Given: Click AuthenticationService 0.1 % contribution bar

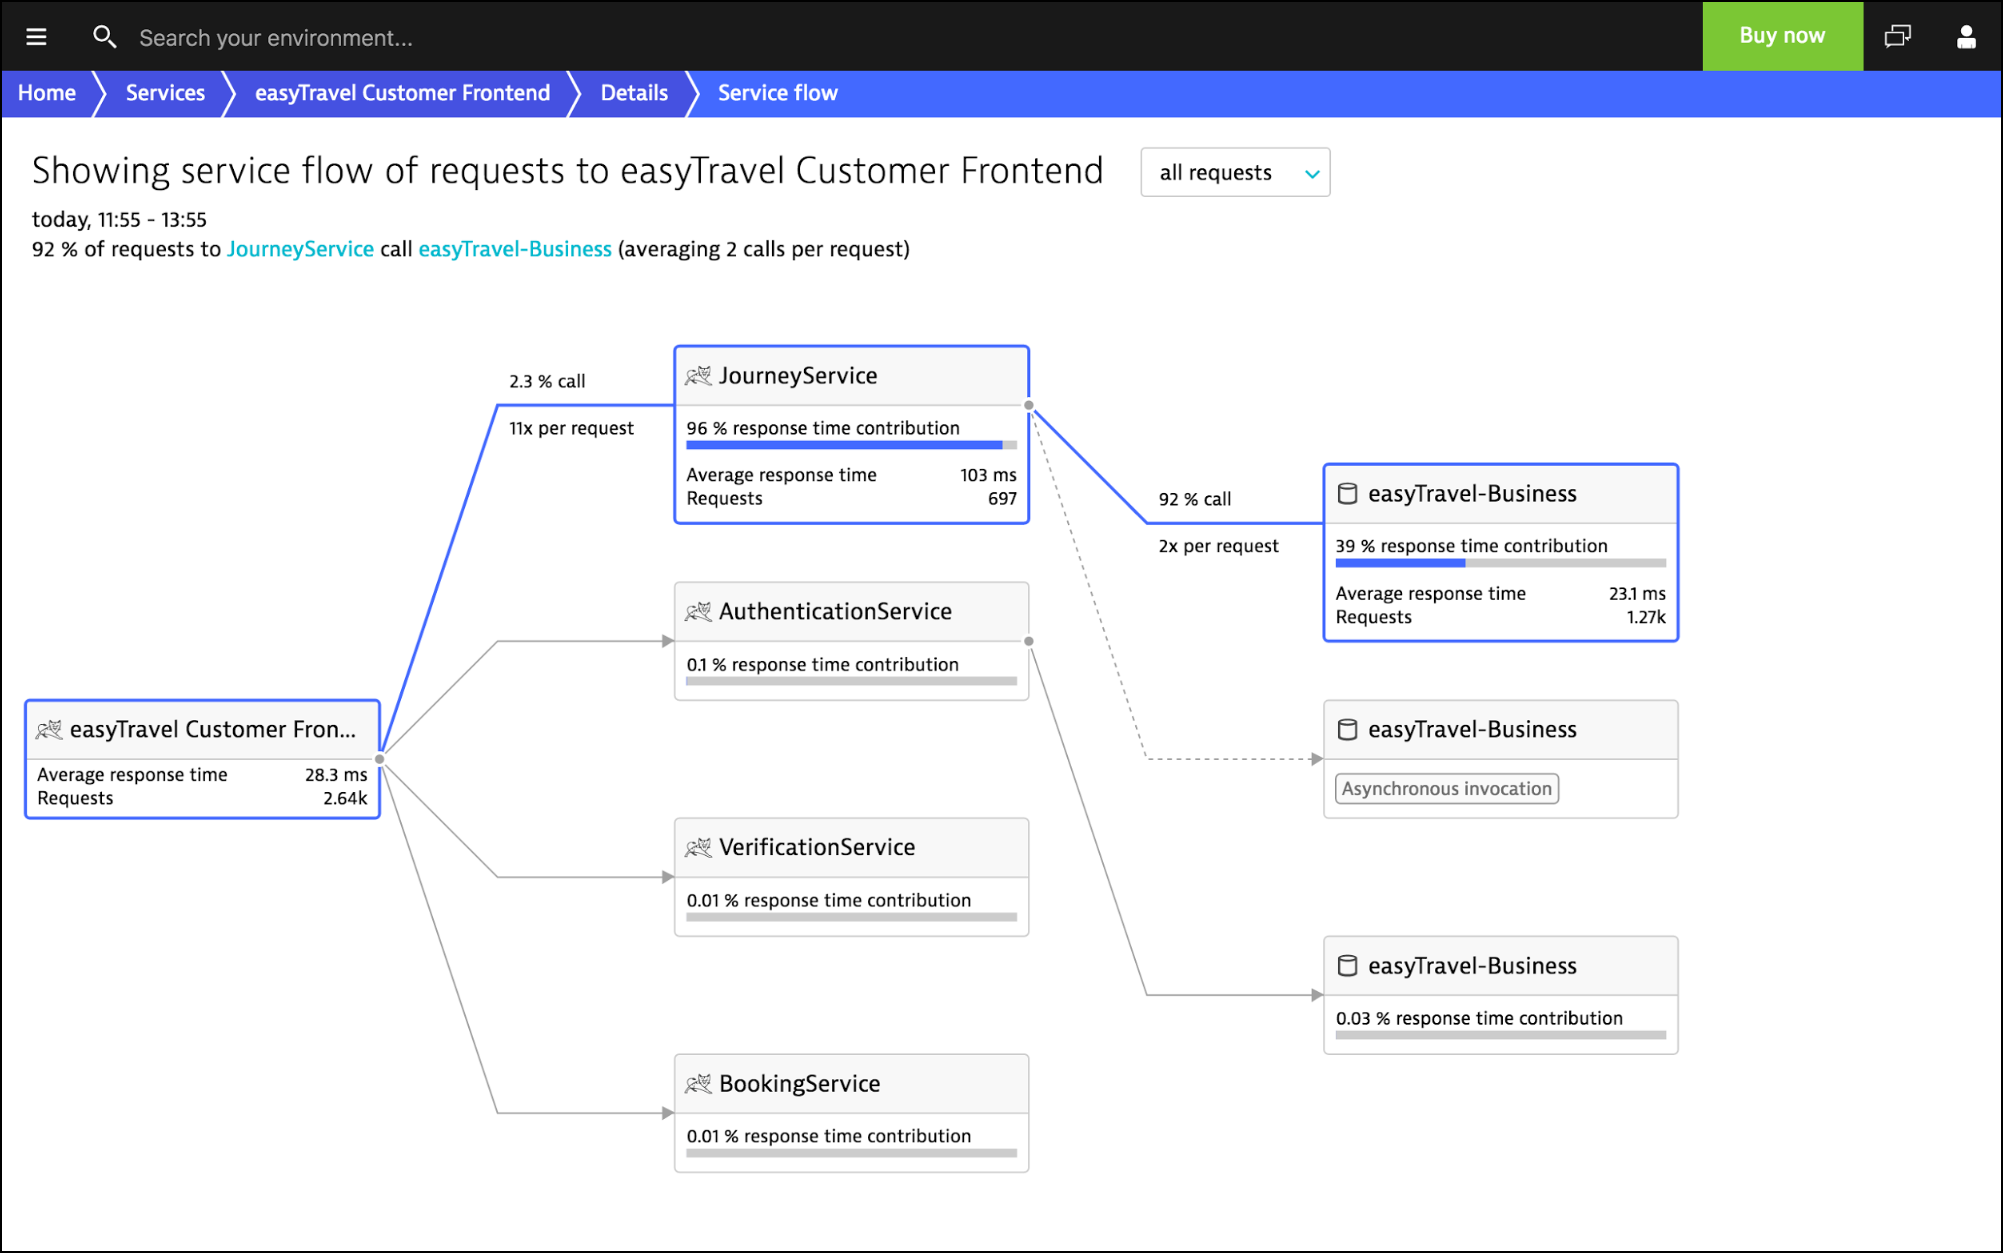Looking at the screenshot, I should point(851,681).
